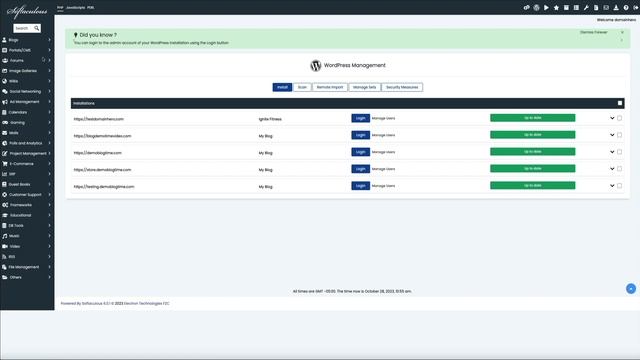Open the Security Measures tab

click(x=402, y=87)
